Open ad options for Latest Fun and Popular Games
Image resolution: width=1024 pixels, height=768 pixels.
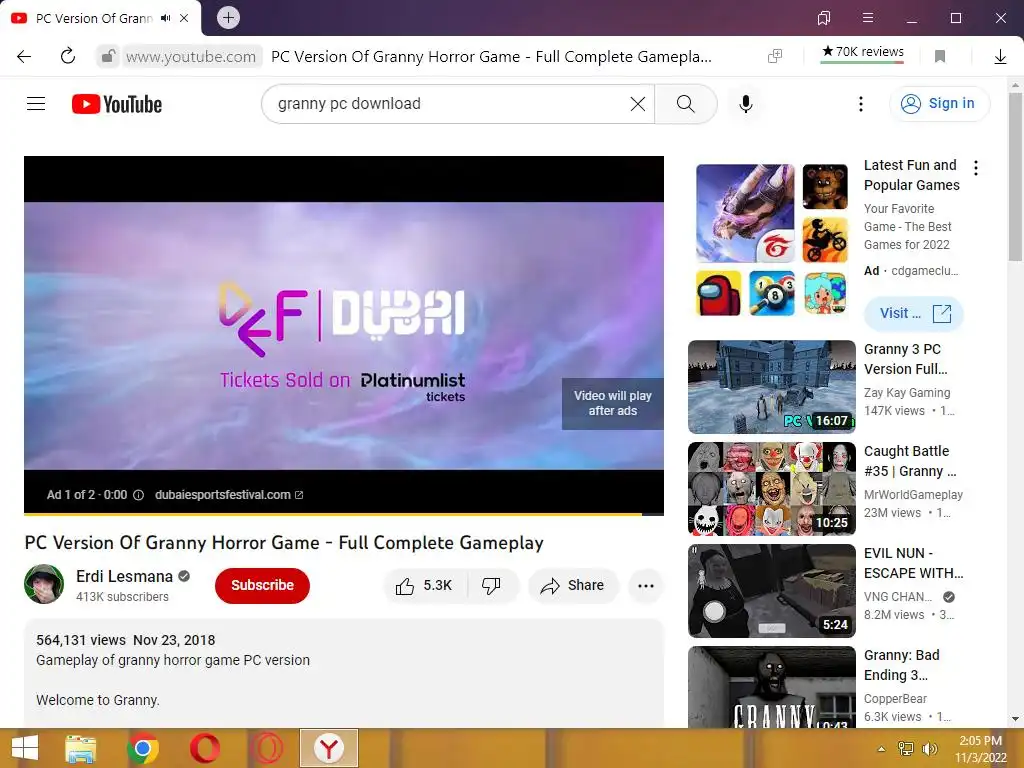976,168
